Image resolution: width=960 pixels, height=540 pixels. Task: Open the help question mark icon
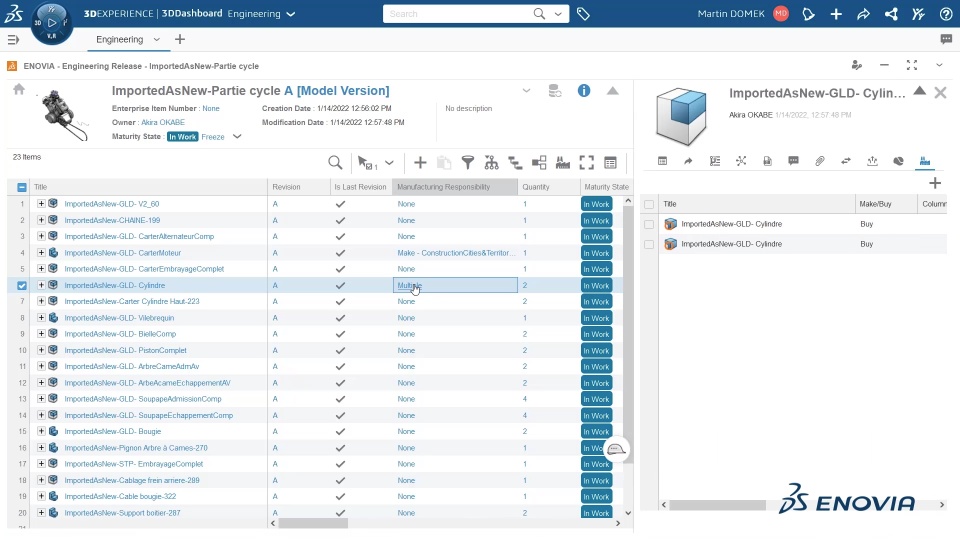[x=945, y=13]
